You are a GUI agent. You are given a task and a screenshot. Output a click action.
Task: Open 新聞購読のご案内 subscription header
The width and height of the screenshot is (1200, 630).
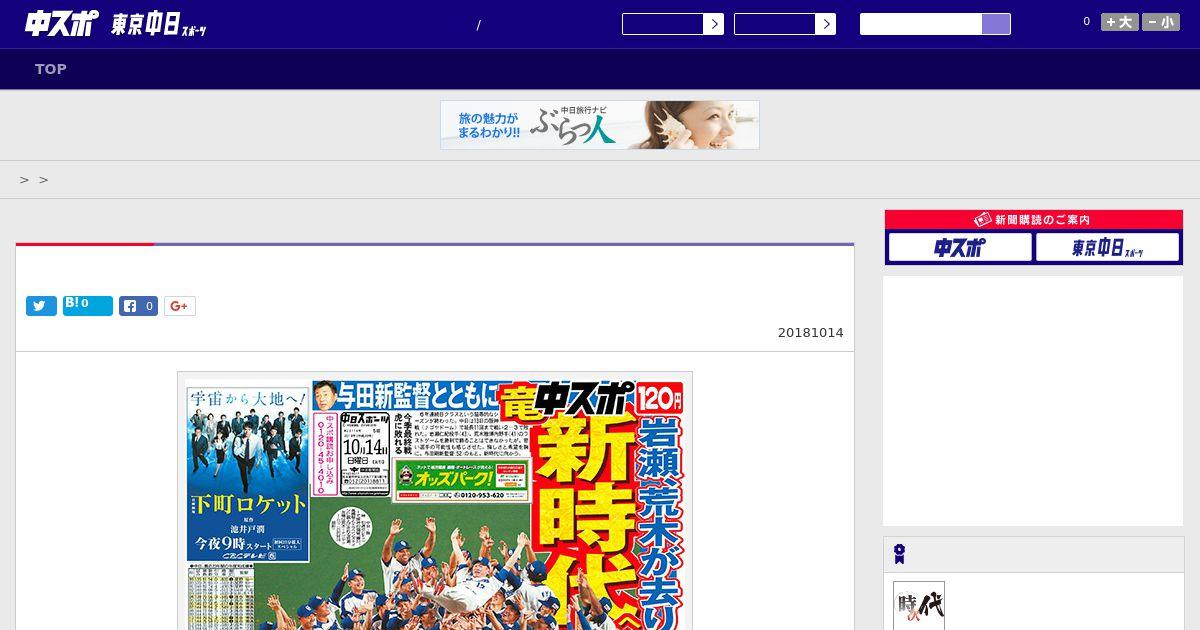point(1034,220)
